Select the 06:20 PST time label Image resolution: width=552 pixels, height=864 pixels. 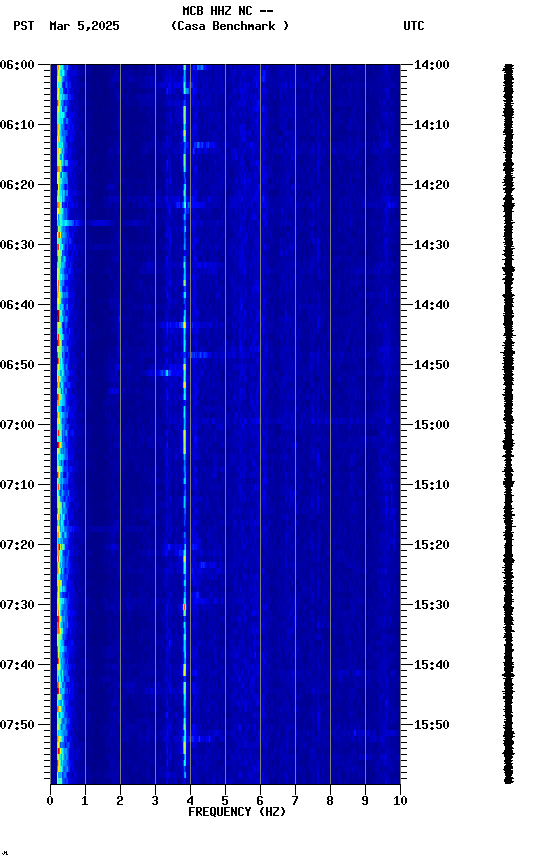tap(17, 185)
